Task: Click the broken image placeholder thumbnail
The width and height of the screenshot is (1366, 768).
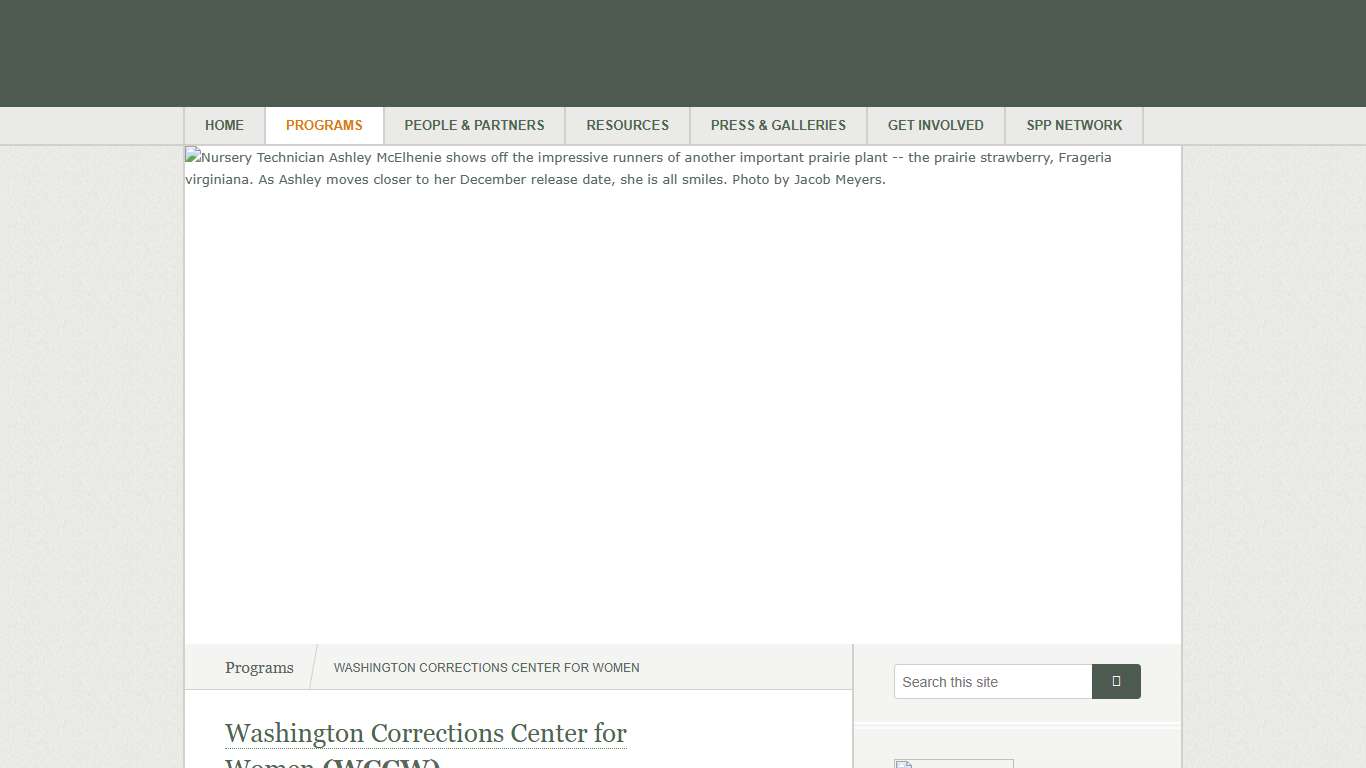Action: (x=905, y=765)
